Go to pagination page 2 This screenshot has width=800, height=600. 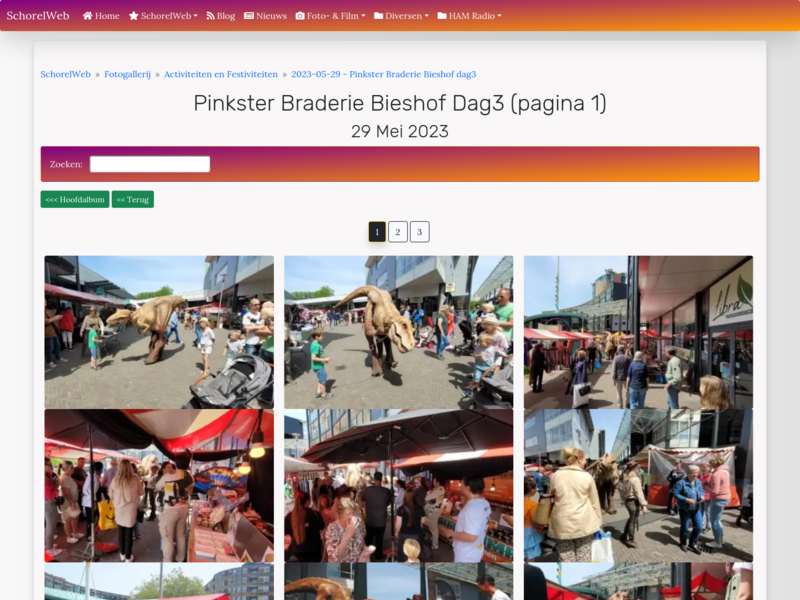pyautogui.click(x=398, y=232)
